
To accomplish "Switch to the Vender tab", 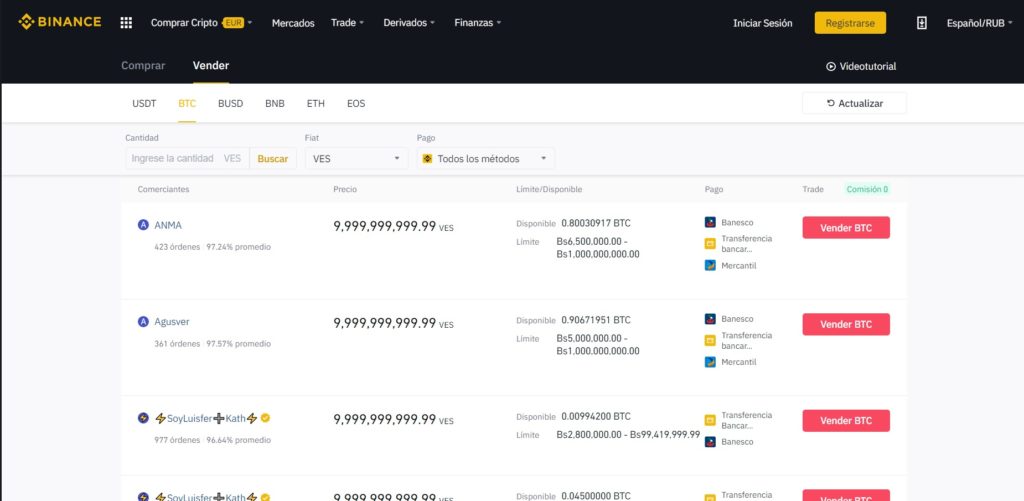I will [211, 65].
